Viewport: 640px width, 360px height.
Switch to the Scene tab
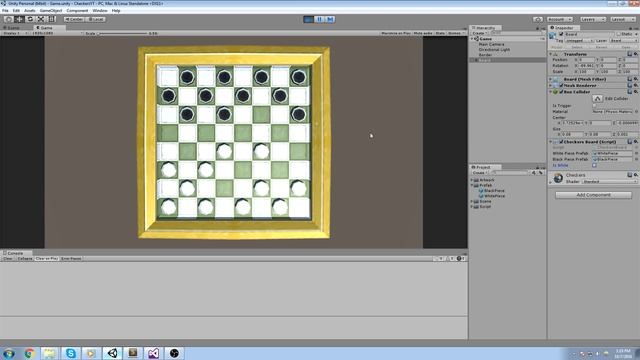pos(13,28)
